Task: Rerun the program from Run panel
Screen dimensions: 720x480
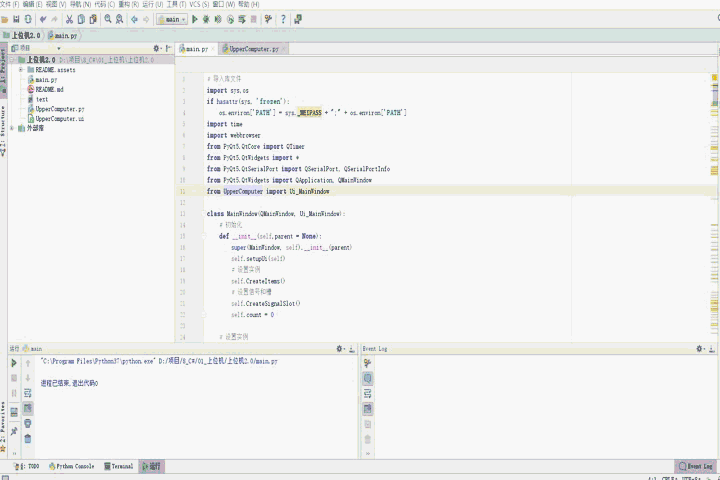Action: [13, 364]
